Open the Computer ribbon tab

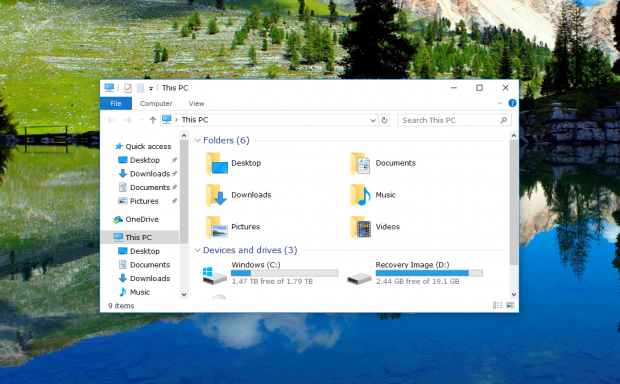point(156,104)
